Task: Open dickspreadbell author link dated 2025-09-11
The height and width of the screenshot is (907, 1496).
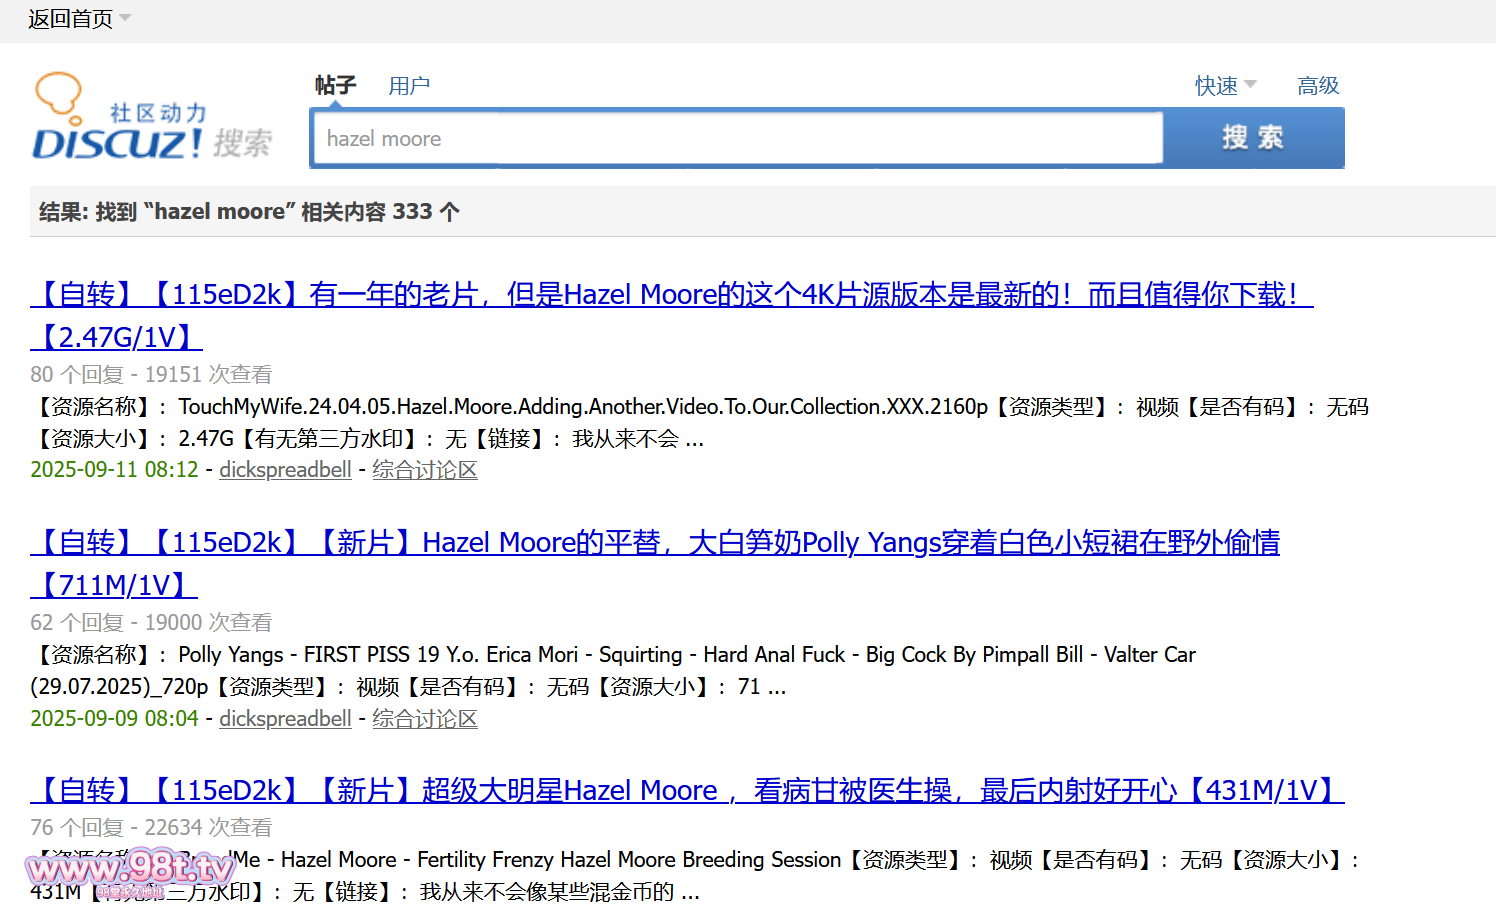Action: [285, 469]
